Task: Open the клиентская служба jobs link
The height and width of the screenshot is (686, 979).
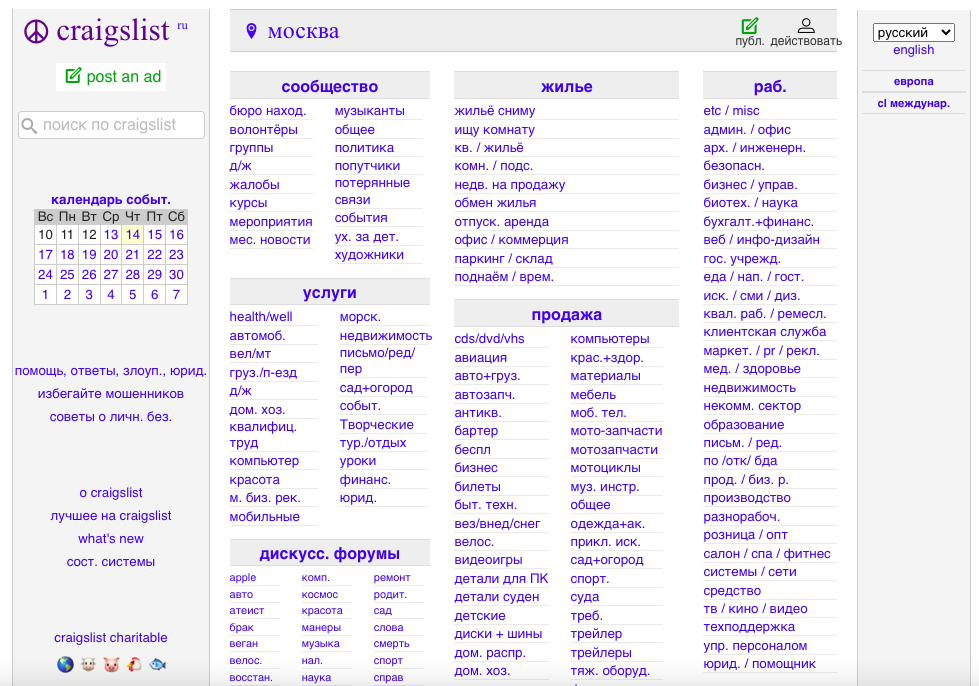Action: coord(764,332)
